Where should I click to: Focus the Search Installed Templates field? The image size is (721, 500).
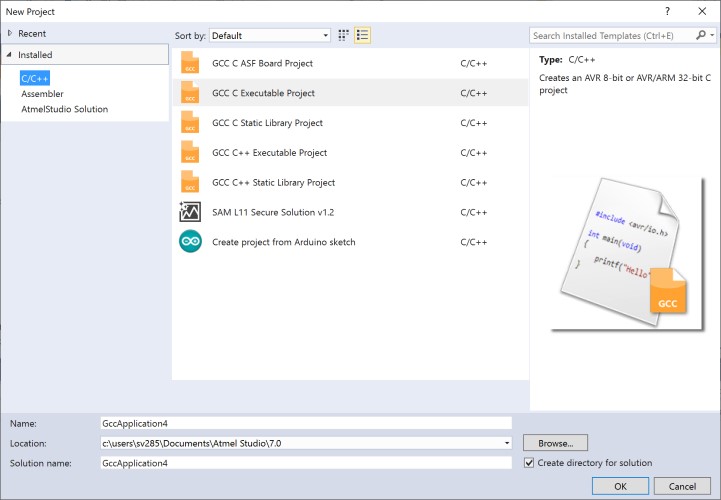612,35
